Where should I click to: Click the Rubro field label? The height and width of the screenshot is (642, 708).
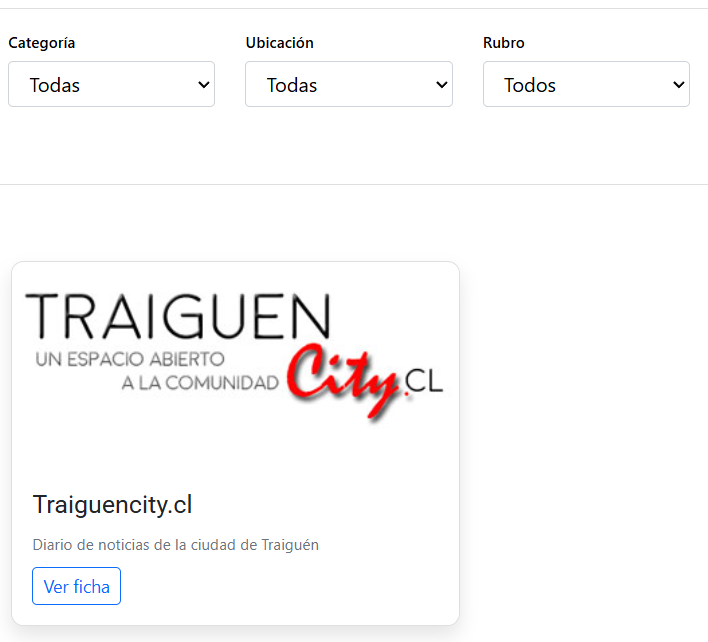coord(503,43)
